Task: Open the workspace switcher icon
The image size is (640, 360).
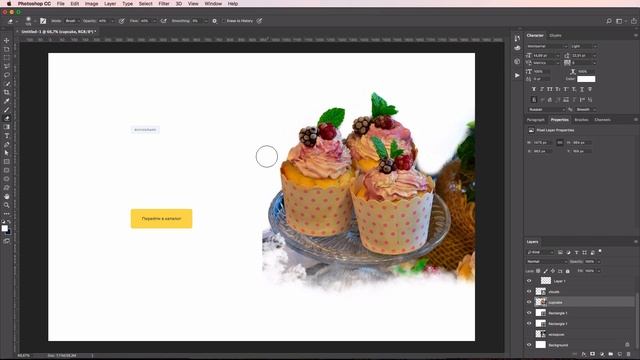Action: [x=619, y=21]
